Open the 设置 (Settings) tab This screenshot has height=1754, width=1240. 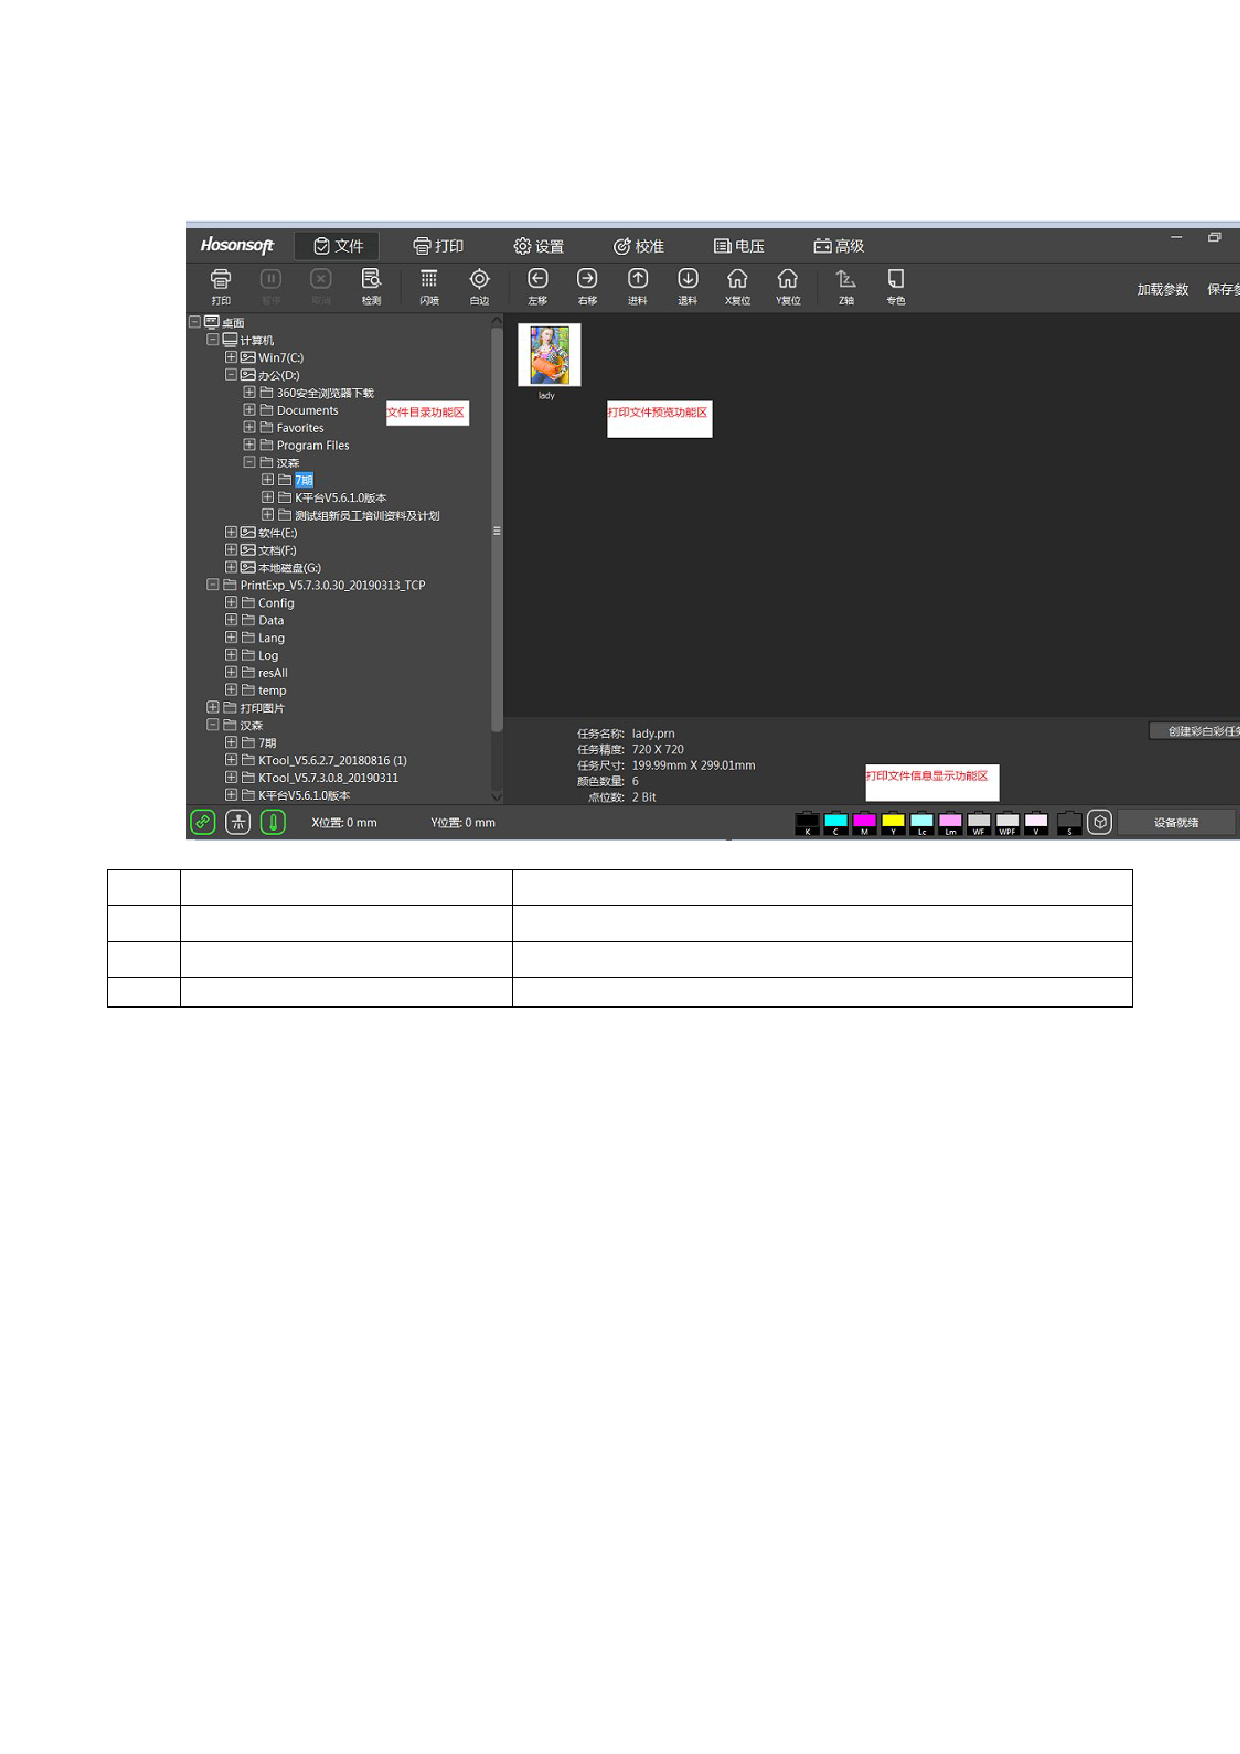click(539, 246)
